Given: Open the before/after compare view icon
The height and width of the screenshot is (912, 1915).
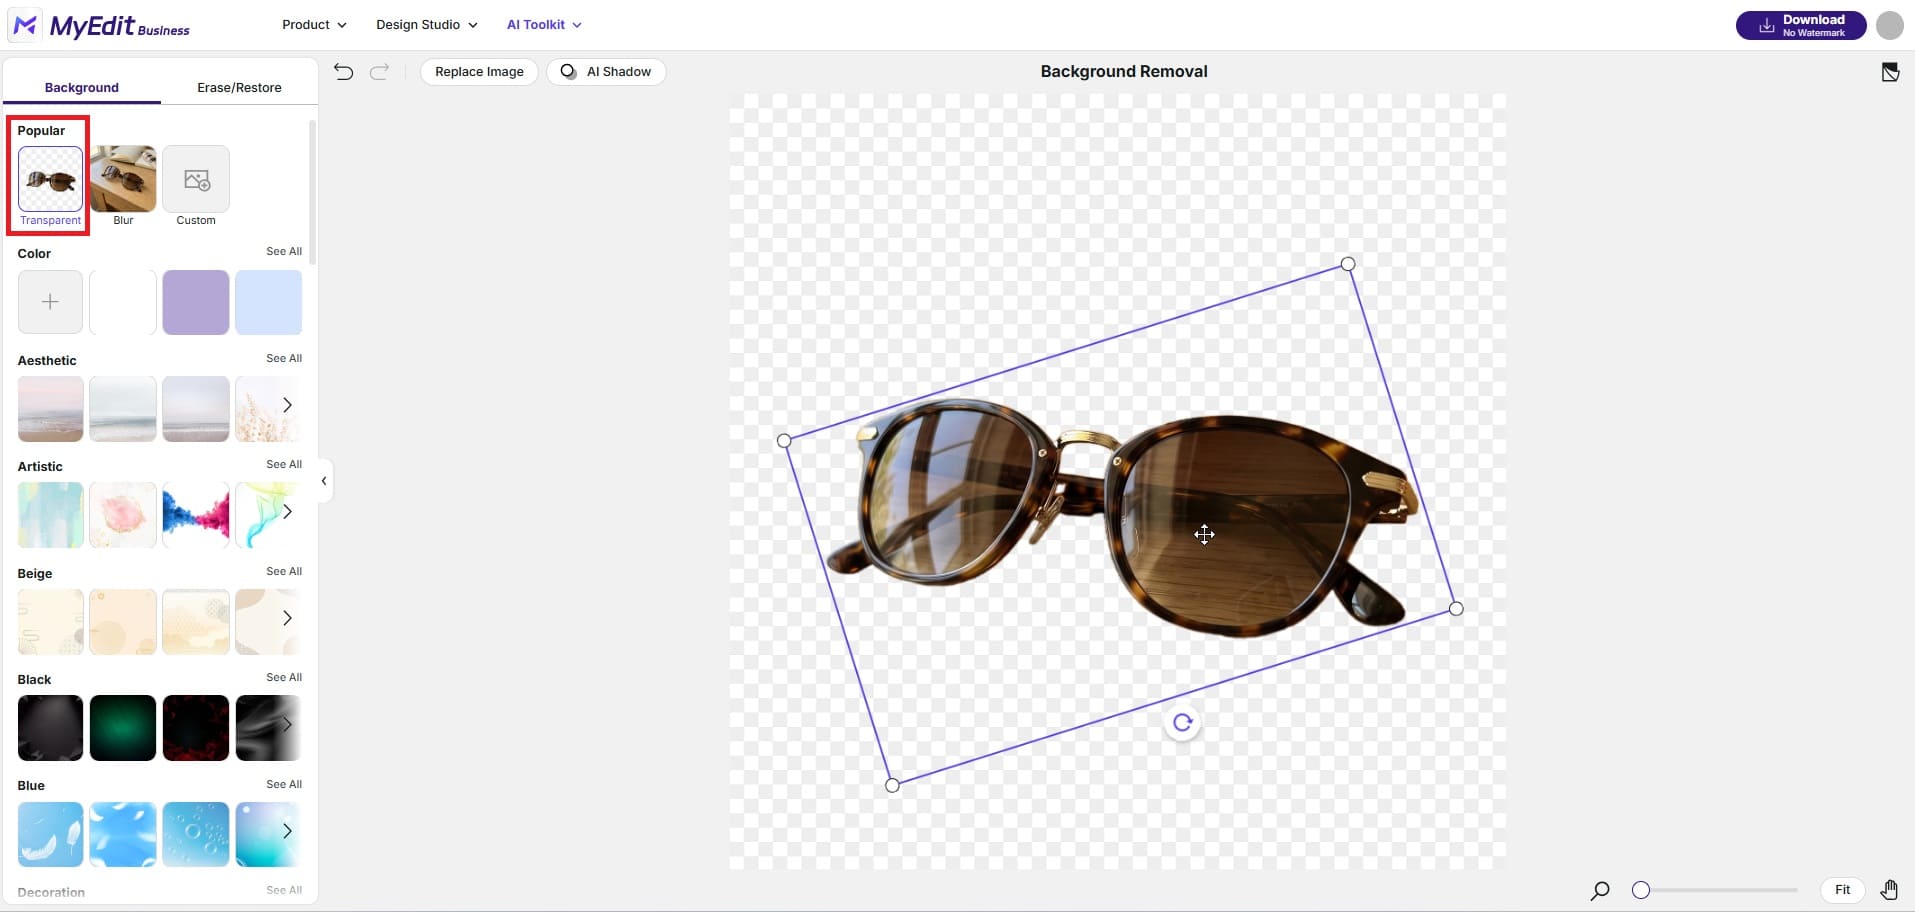Looking at the screenshot, I should tap(1890, 71).
